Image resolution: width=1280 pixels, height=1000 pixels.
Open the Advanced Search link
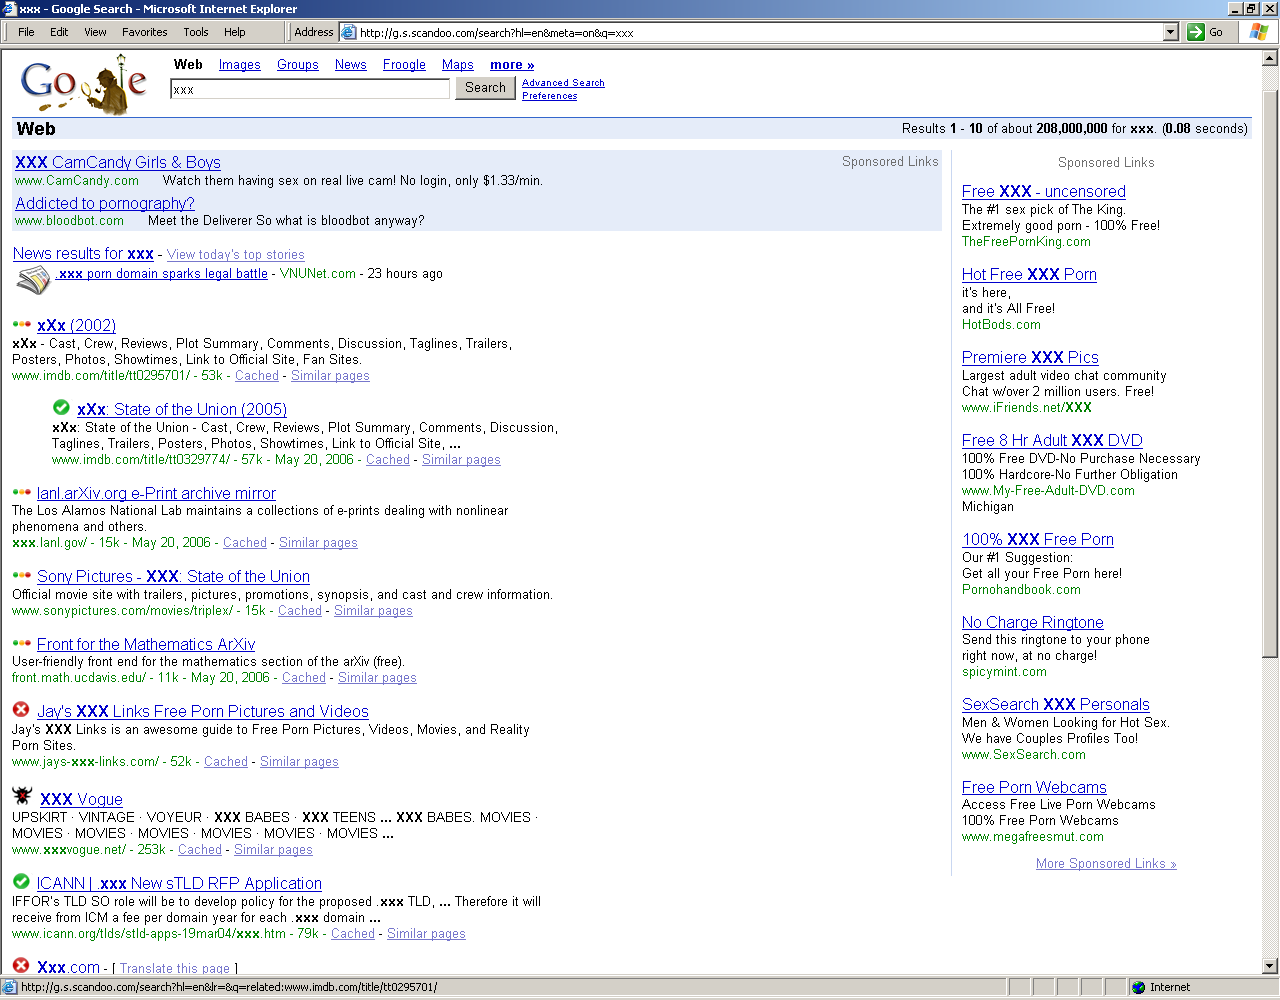click(x=563, y=83)
